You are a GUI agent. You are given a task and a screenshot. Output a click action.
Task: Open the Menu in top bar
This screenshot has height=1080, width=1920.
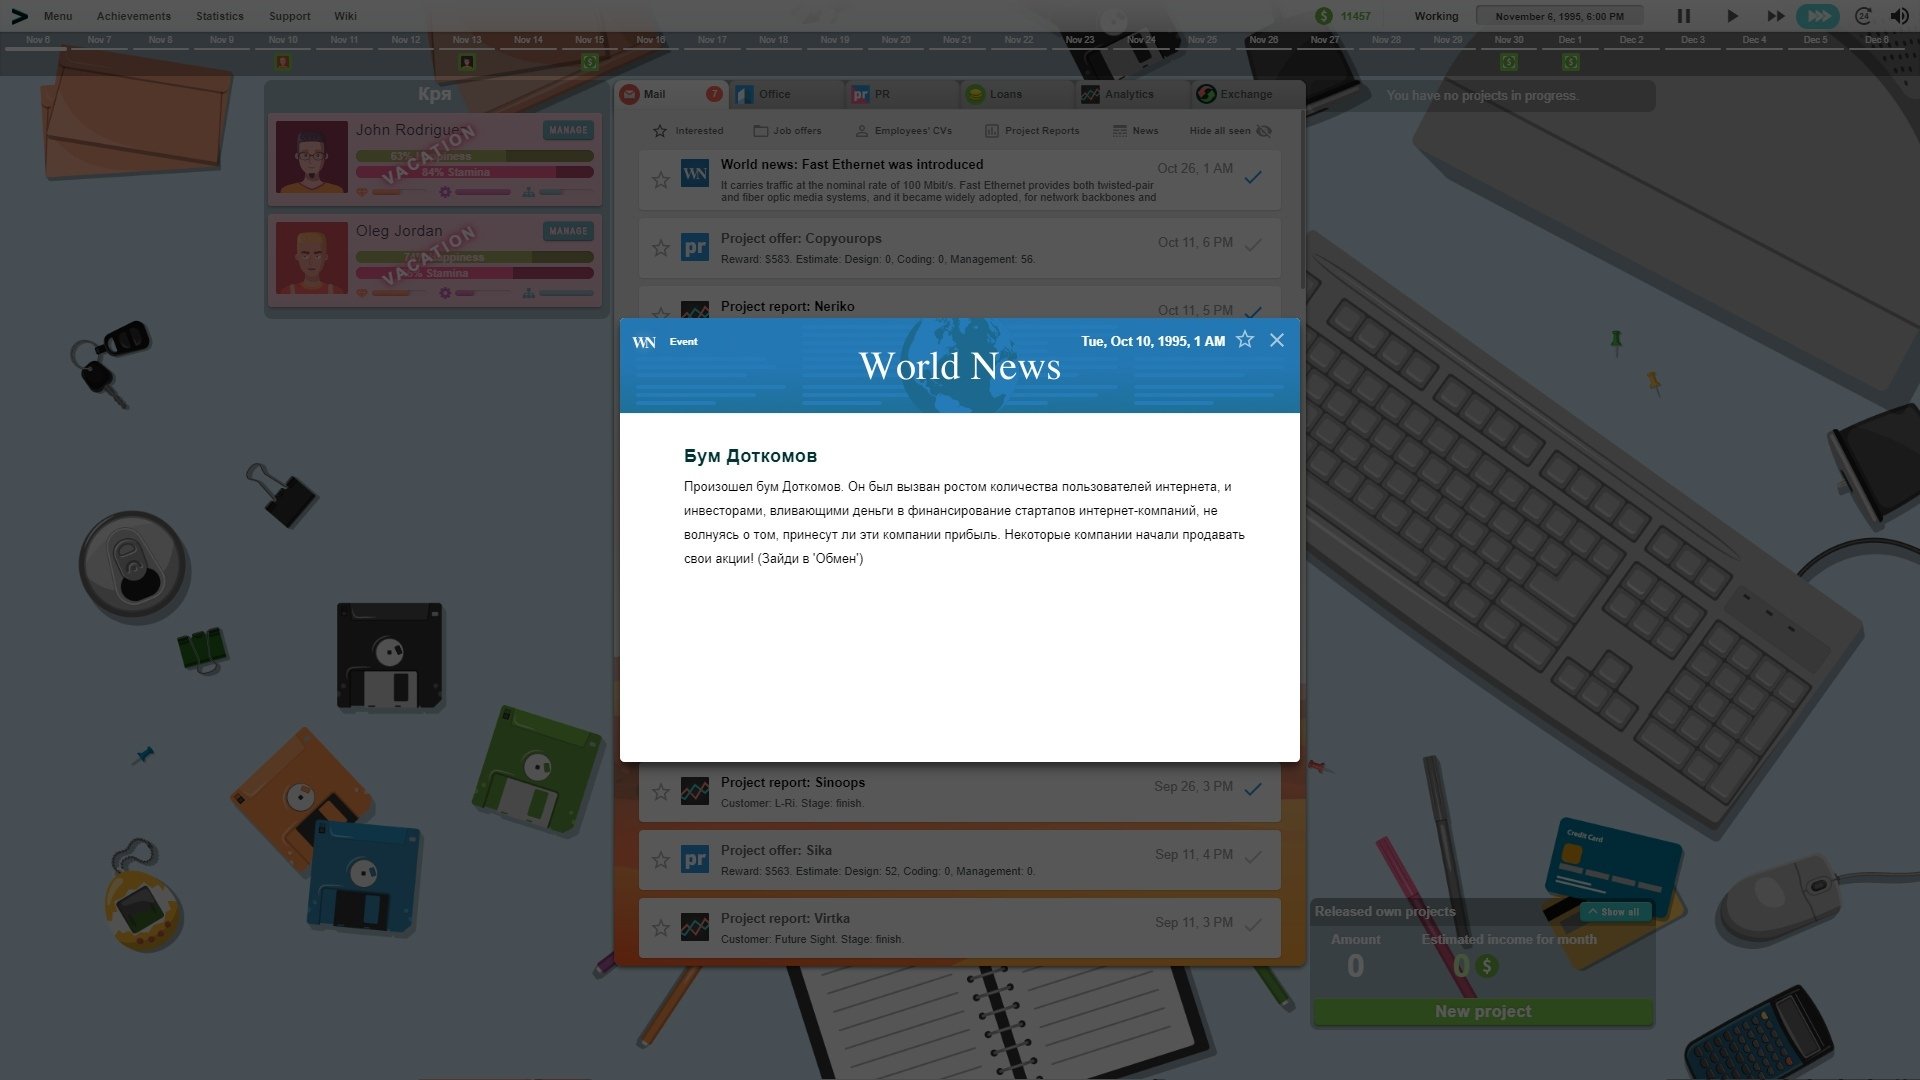click(x=57, y=16)
